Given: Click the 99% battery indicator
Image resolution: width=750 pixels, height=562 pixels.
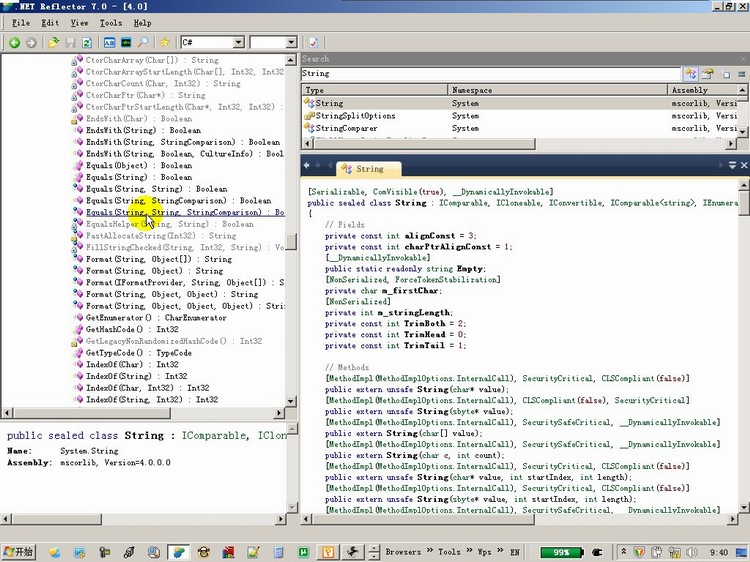Looking at the screenshot, I should (562, 552).
